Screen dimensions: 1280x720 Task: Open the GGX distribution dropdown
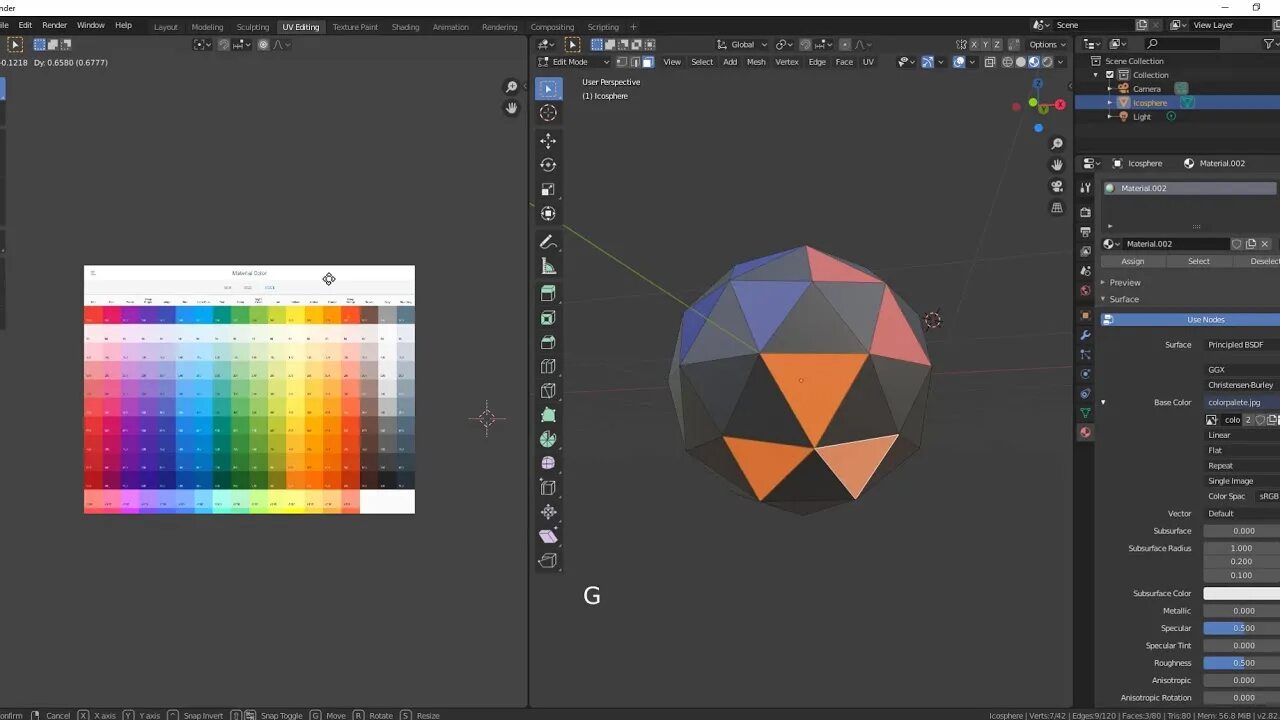pyautogui.click(x=1240, y=370)
